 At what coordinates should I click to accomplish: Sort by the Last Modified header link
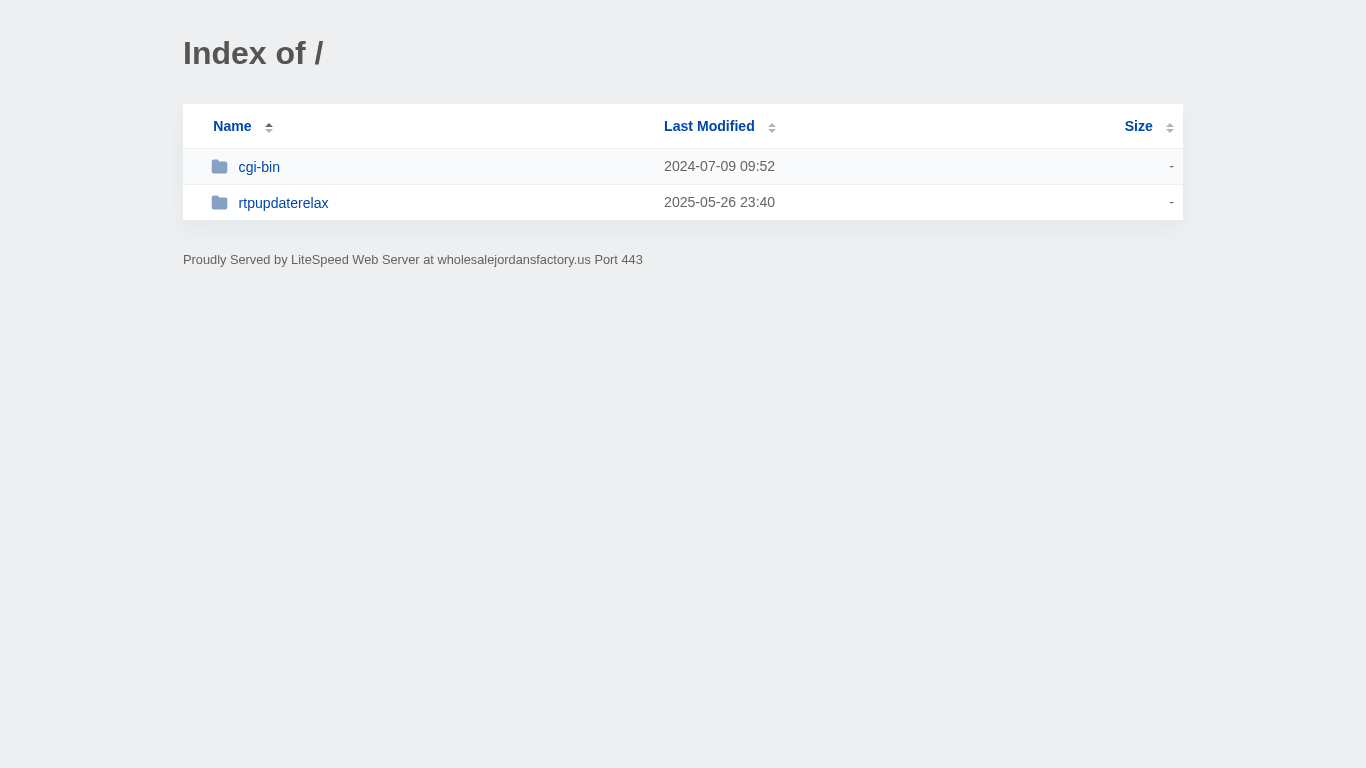pos(709,126)
